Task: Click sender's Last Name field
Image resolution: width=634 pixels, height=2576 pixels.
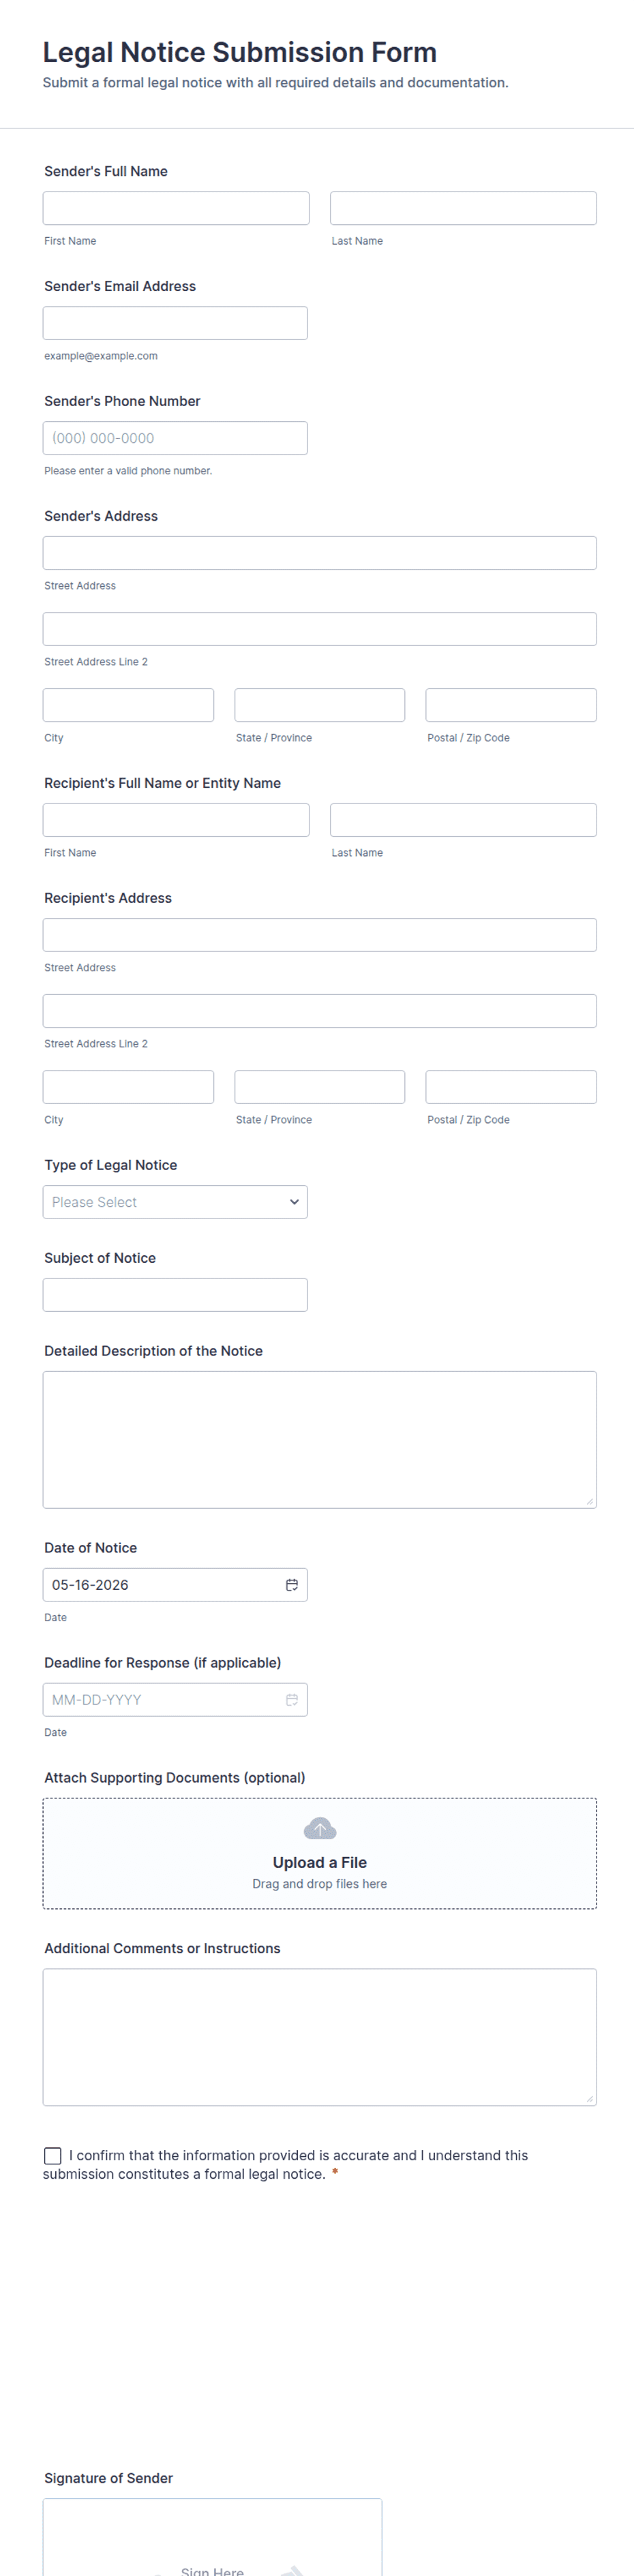Action: pyautogui.click(x=463, y=208)
